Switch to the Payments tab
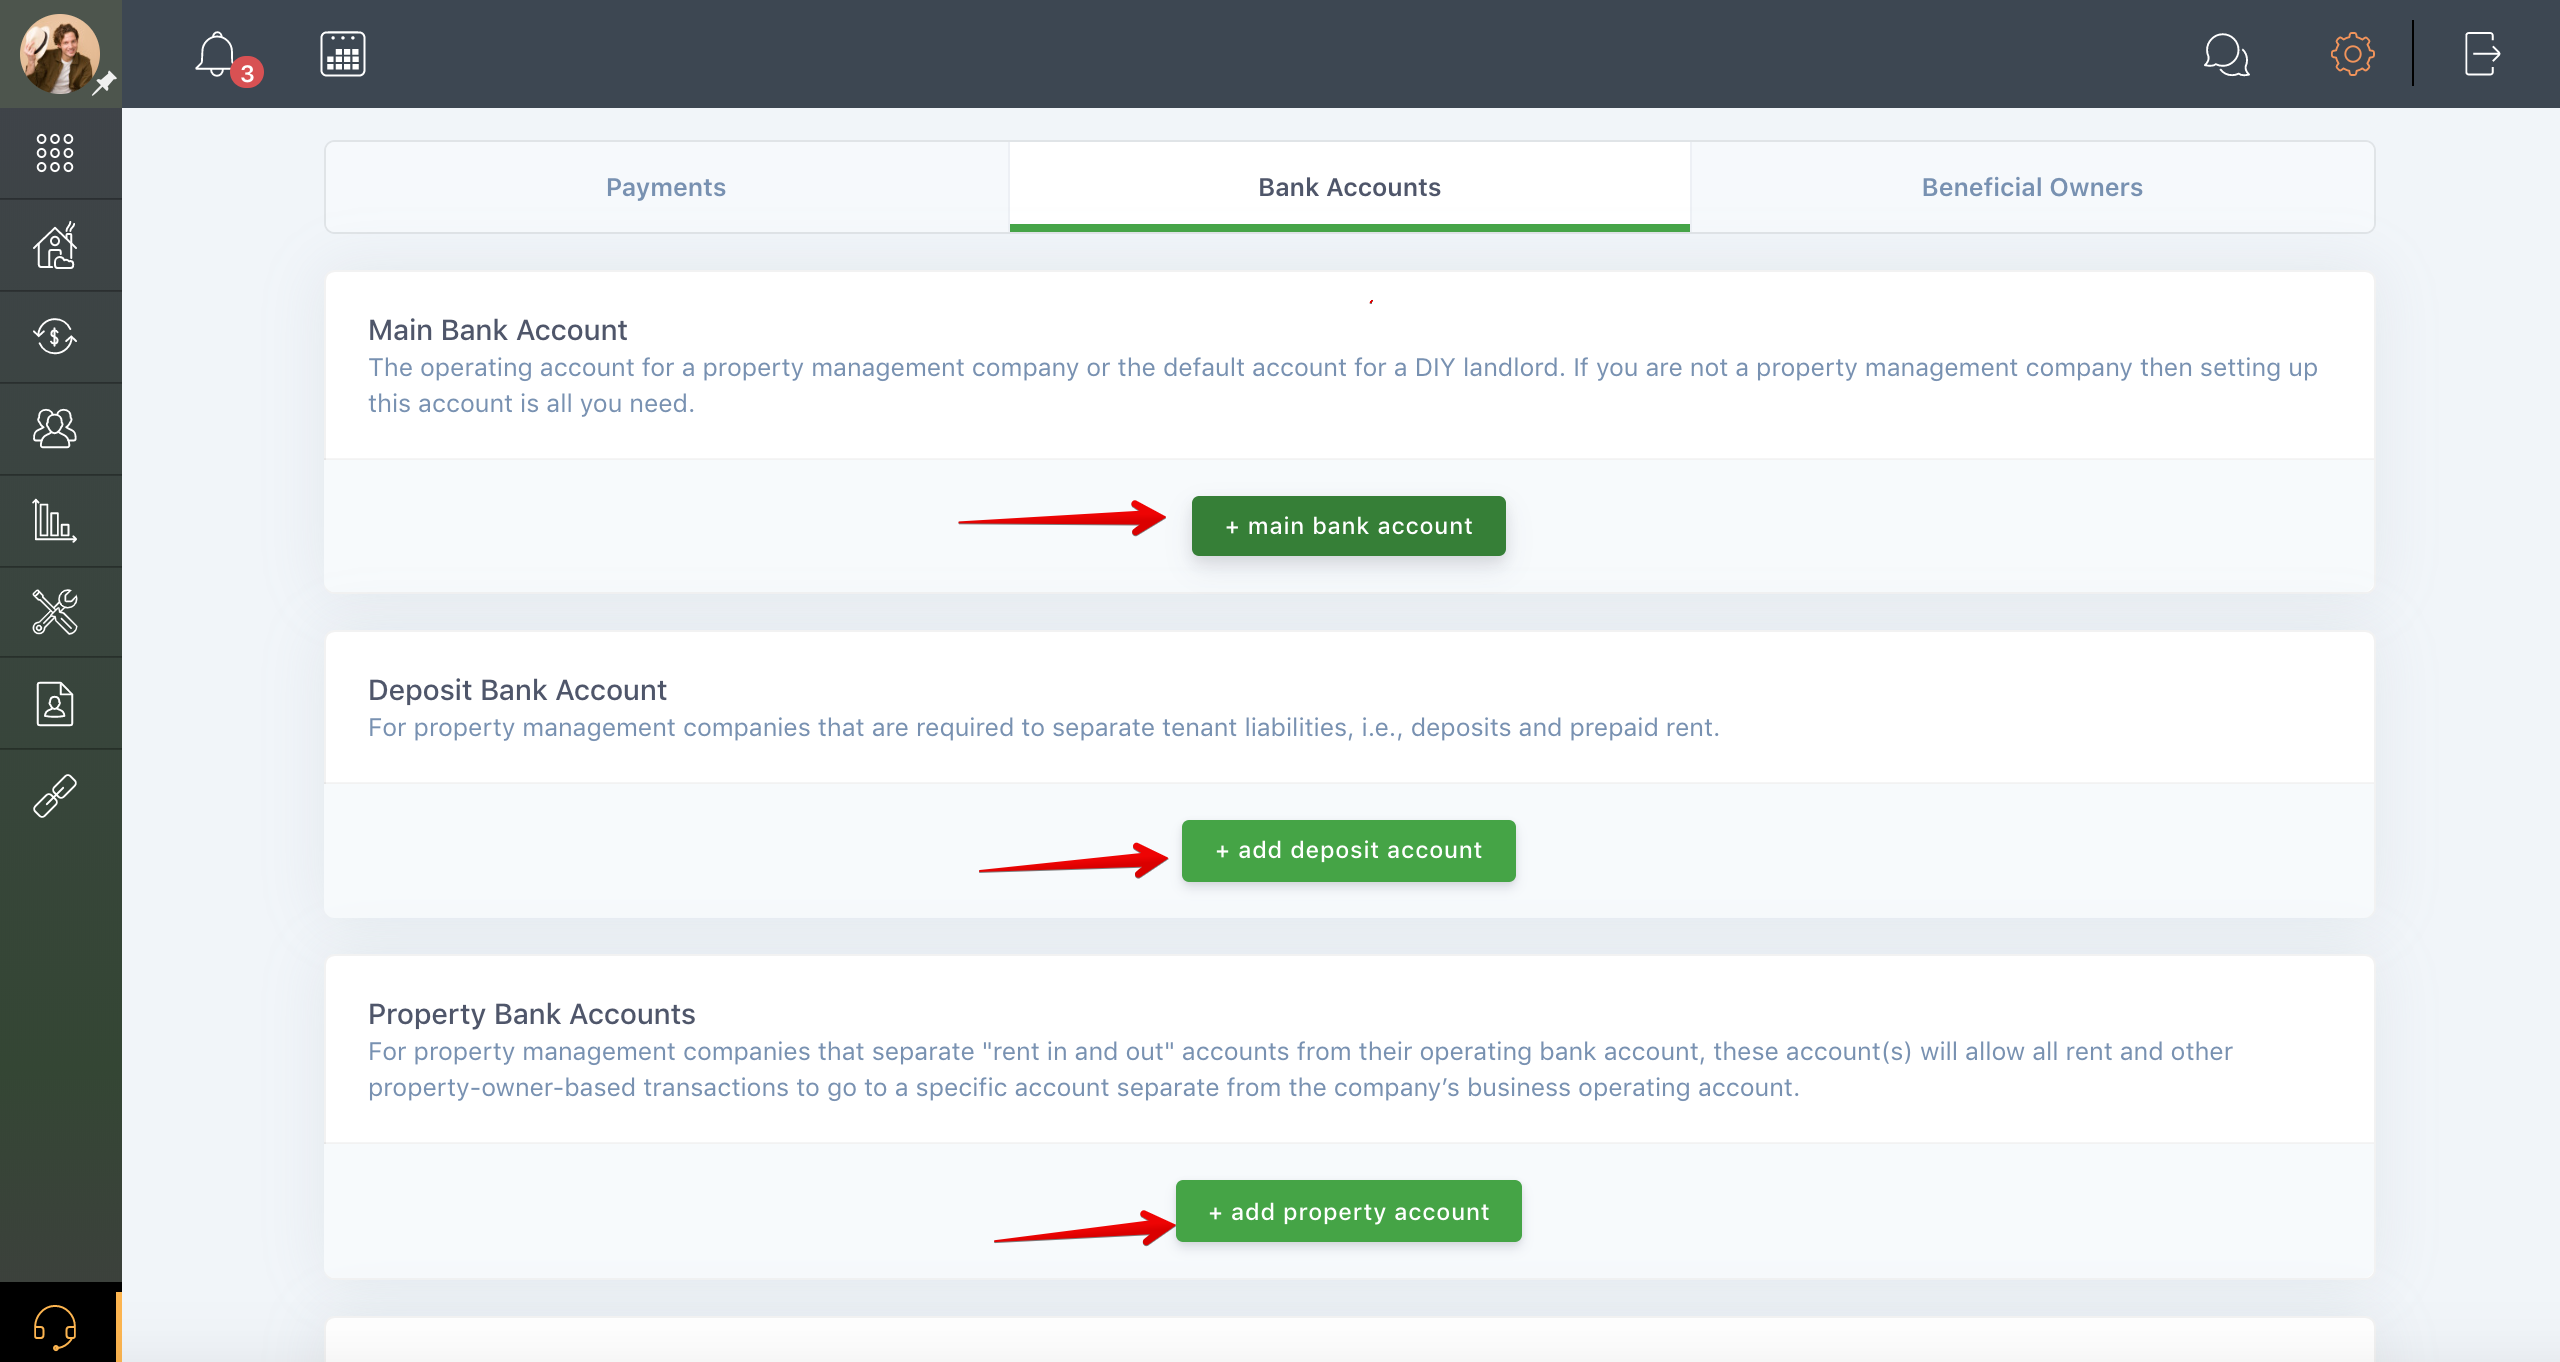Screen dimensions: 2560x1362 666,187
